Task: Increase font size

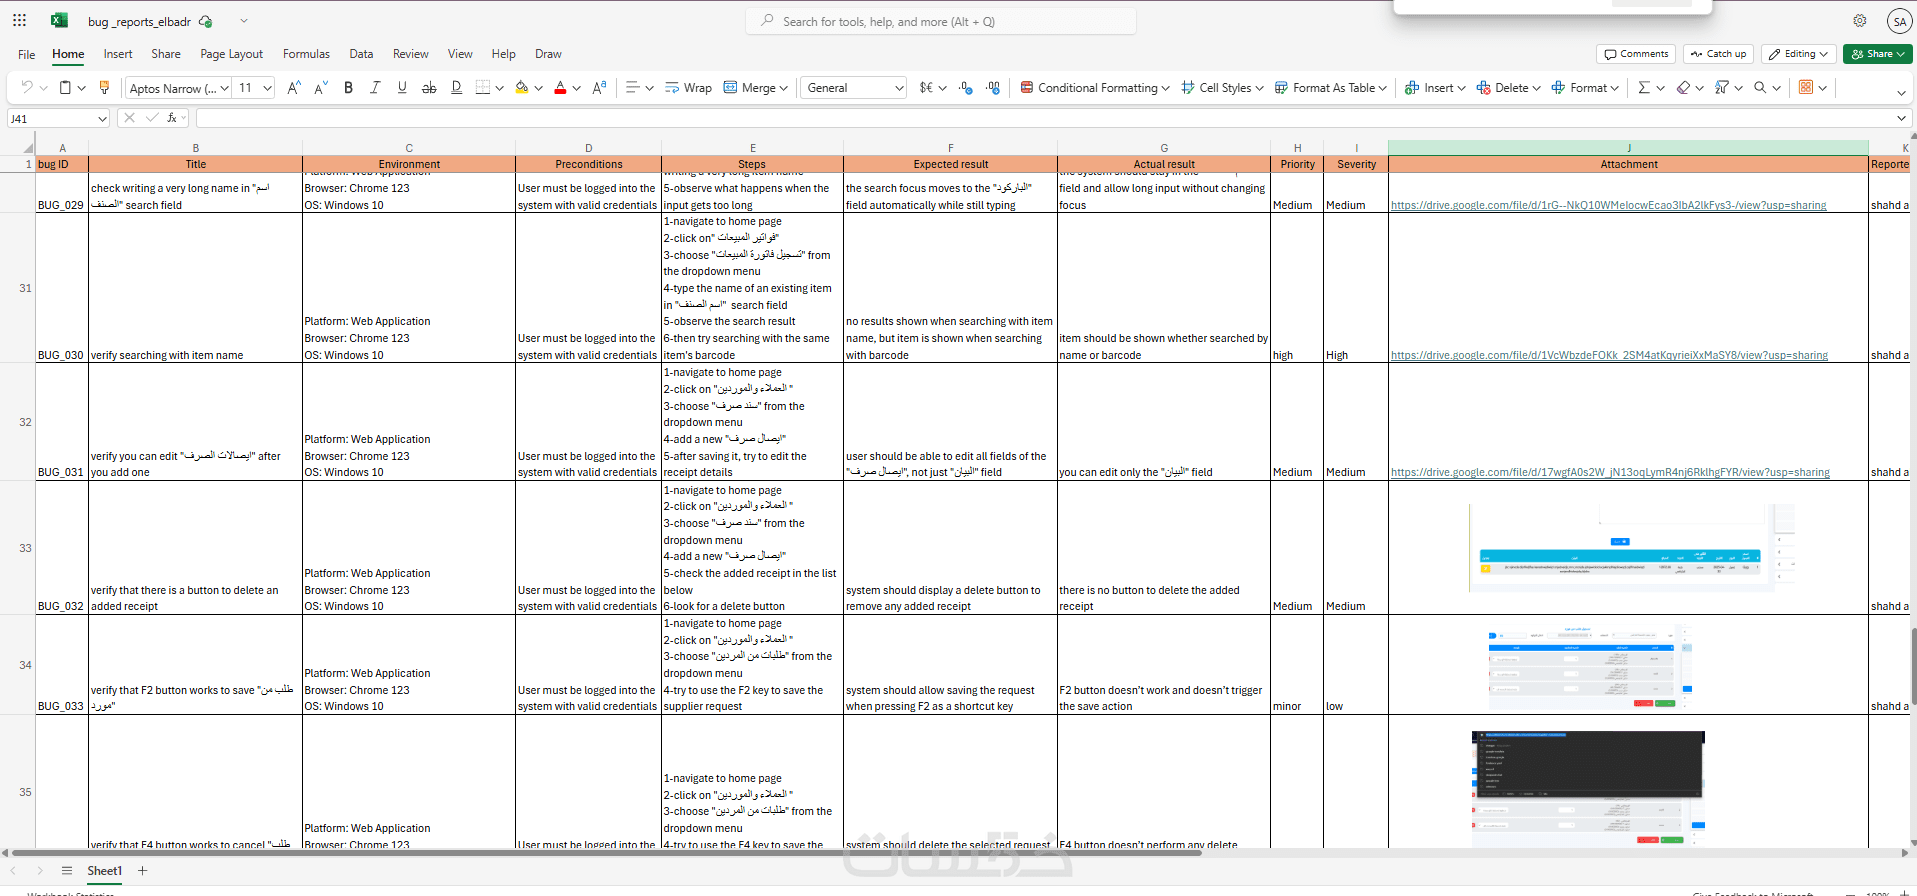Action: [x=294, y=88]
